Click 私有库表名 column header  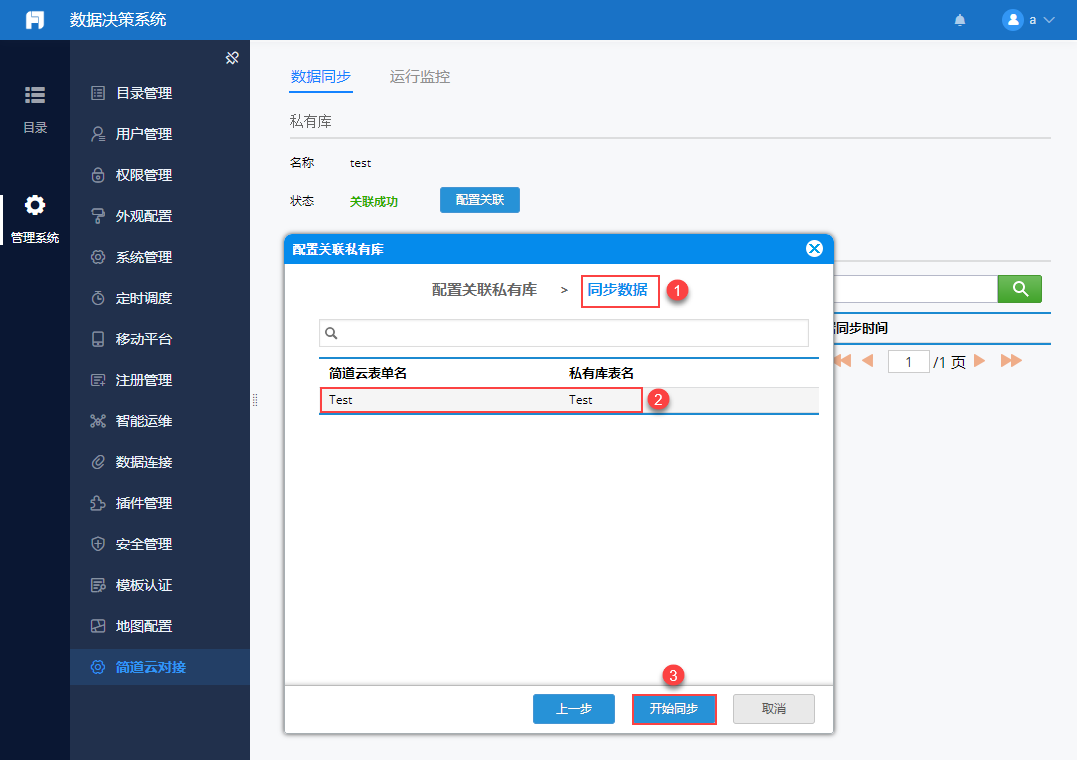pos(601,373)
